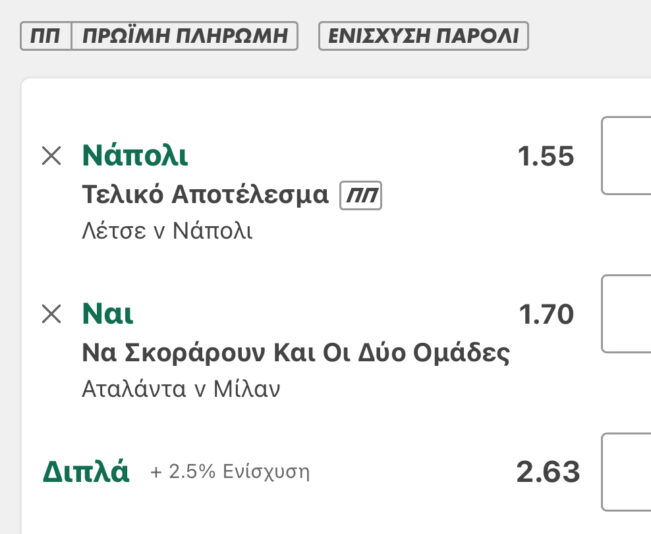Click the ΠΠ badge in the top tag
The width and height of the screenshot is (651, 534).
coord(45,36)
